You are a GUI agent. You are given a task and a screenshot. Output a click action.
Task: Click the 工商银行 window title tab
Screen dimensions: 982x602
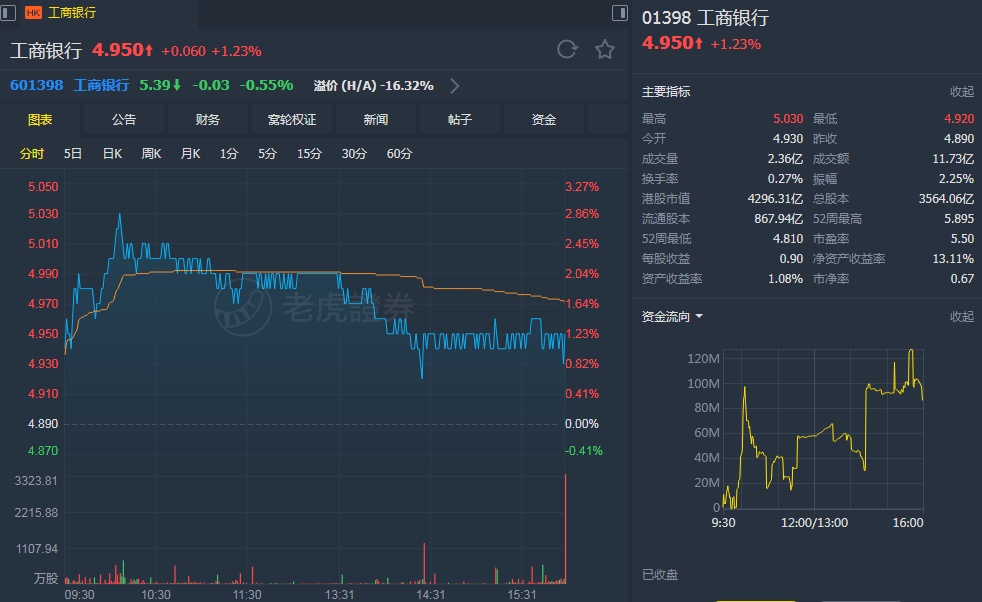coord(72,13)
